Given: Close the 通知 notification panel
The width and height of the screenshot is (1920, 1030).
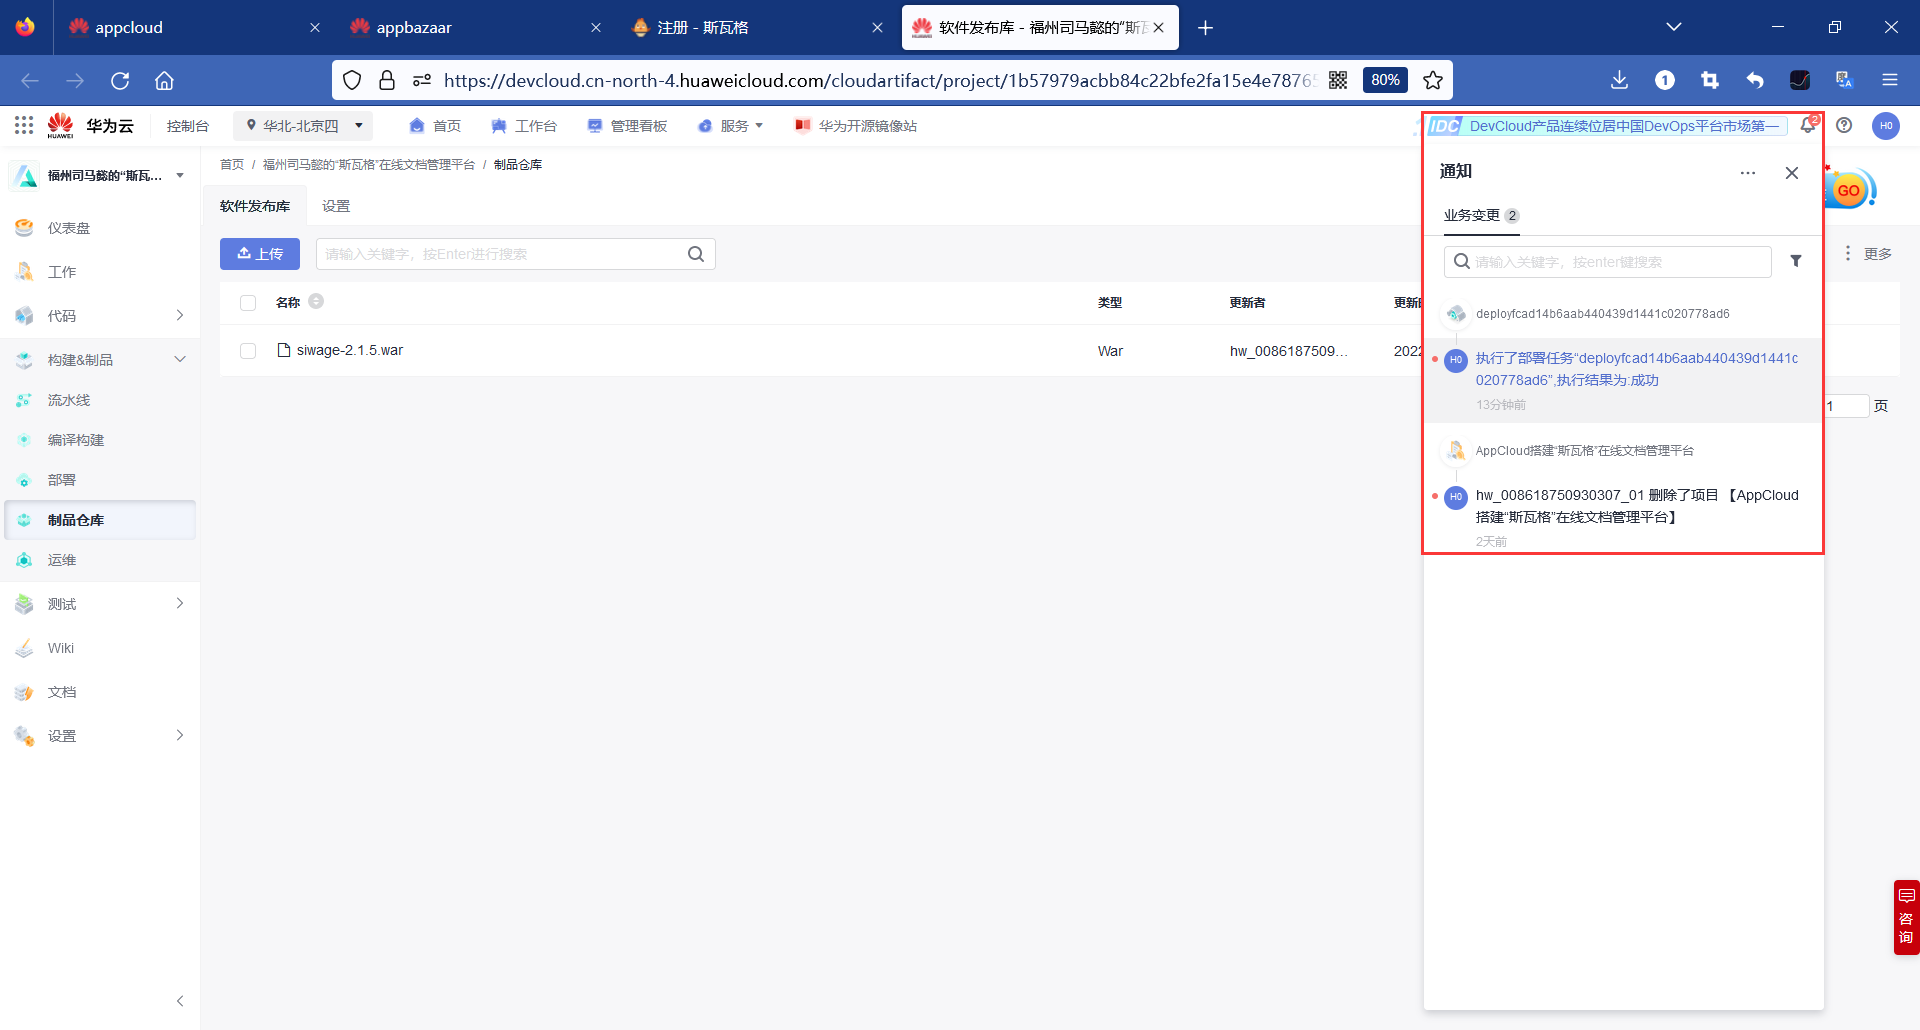Looking at the screenshot, I should coord(1792,173).
